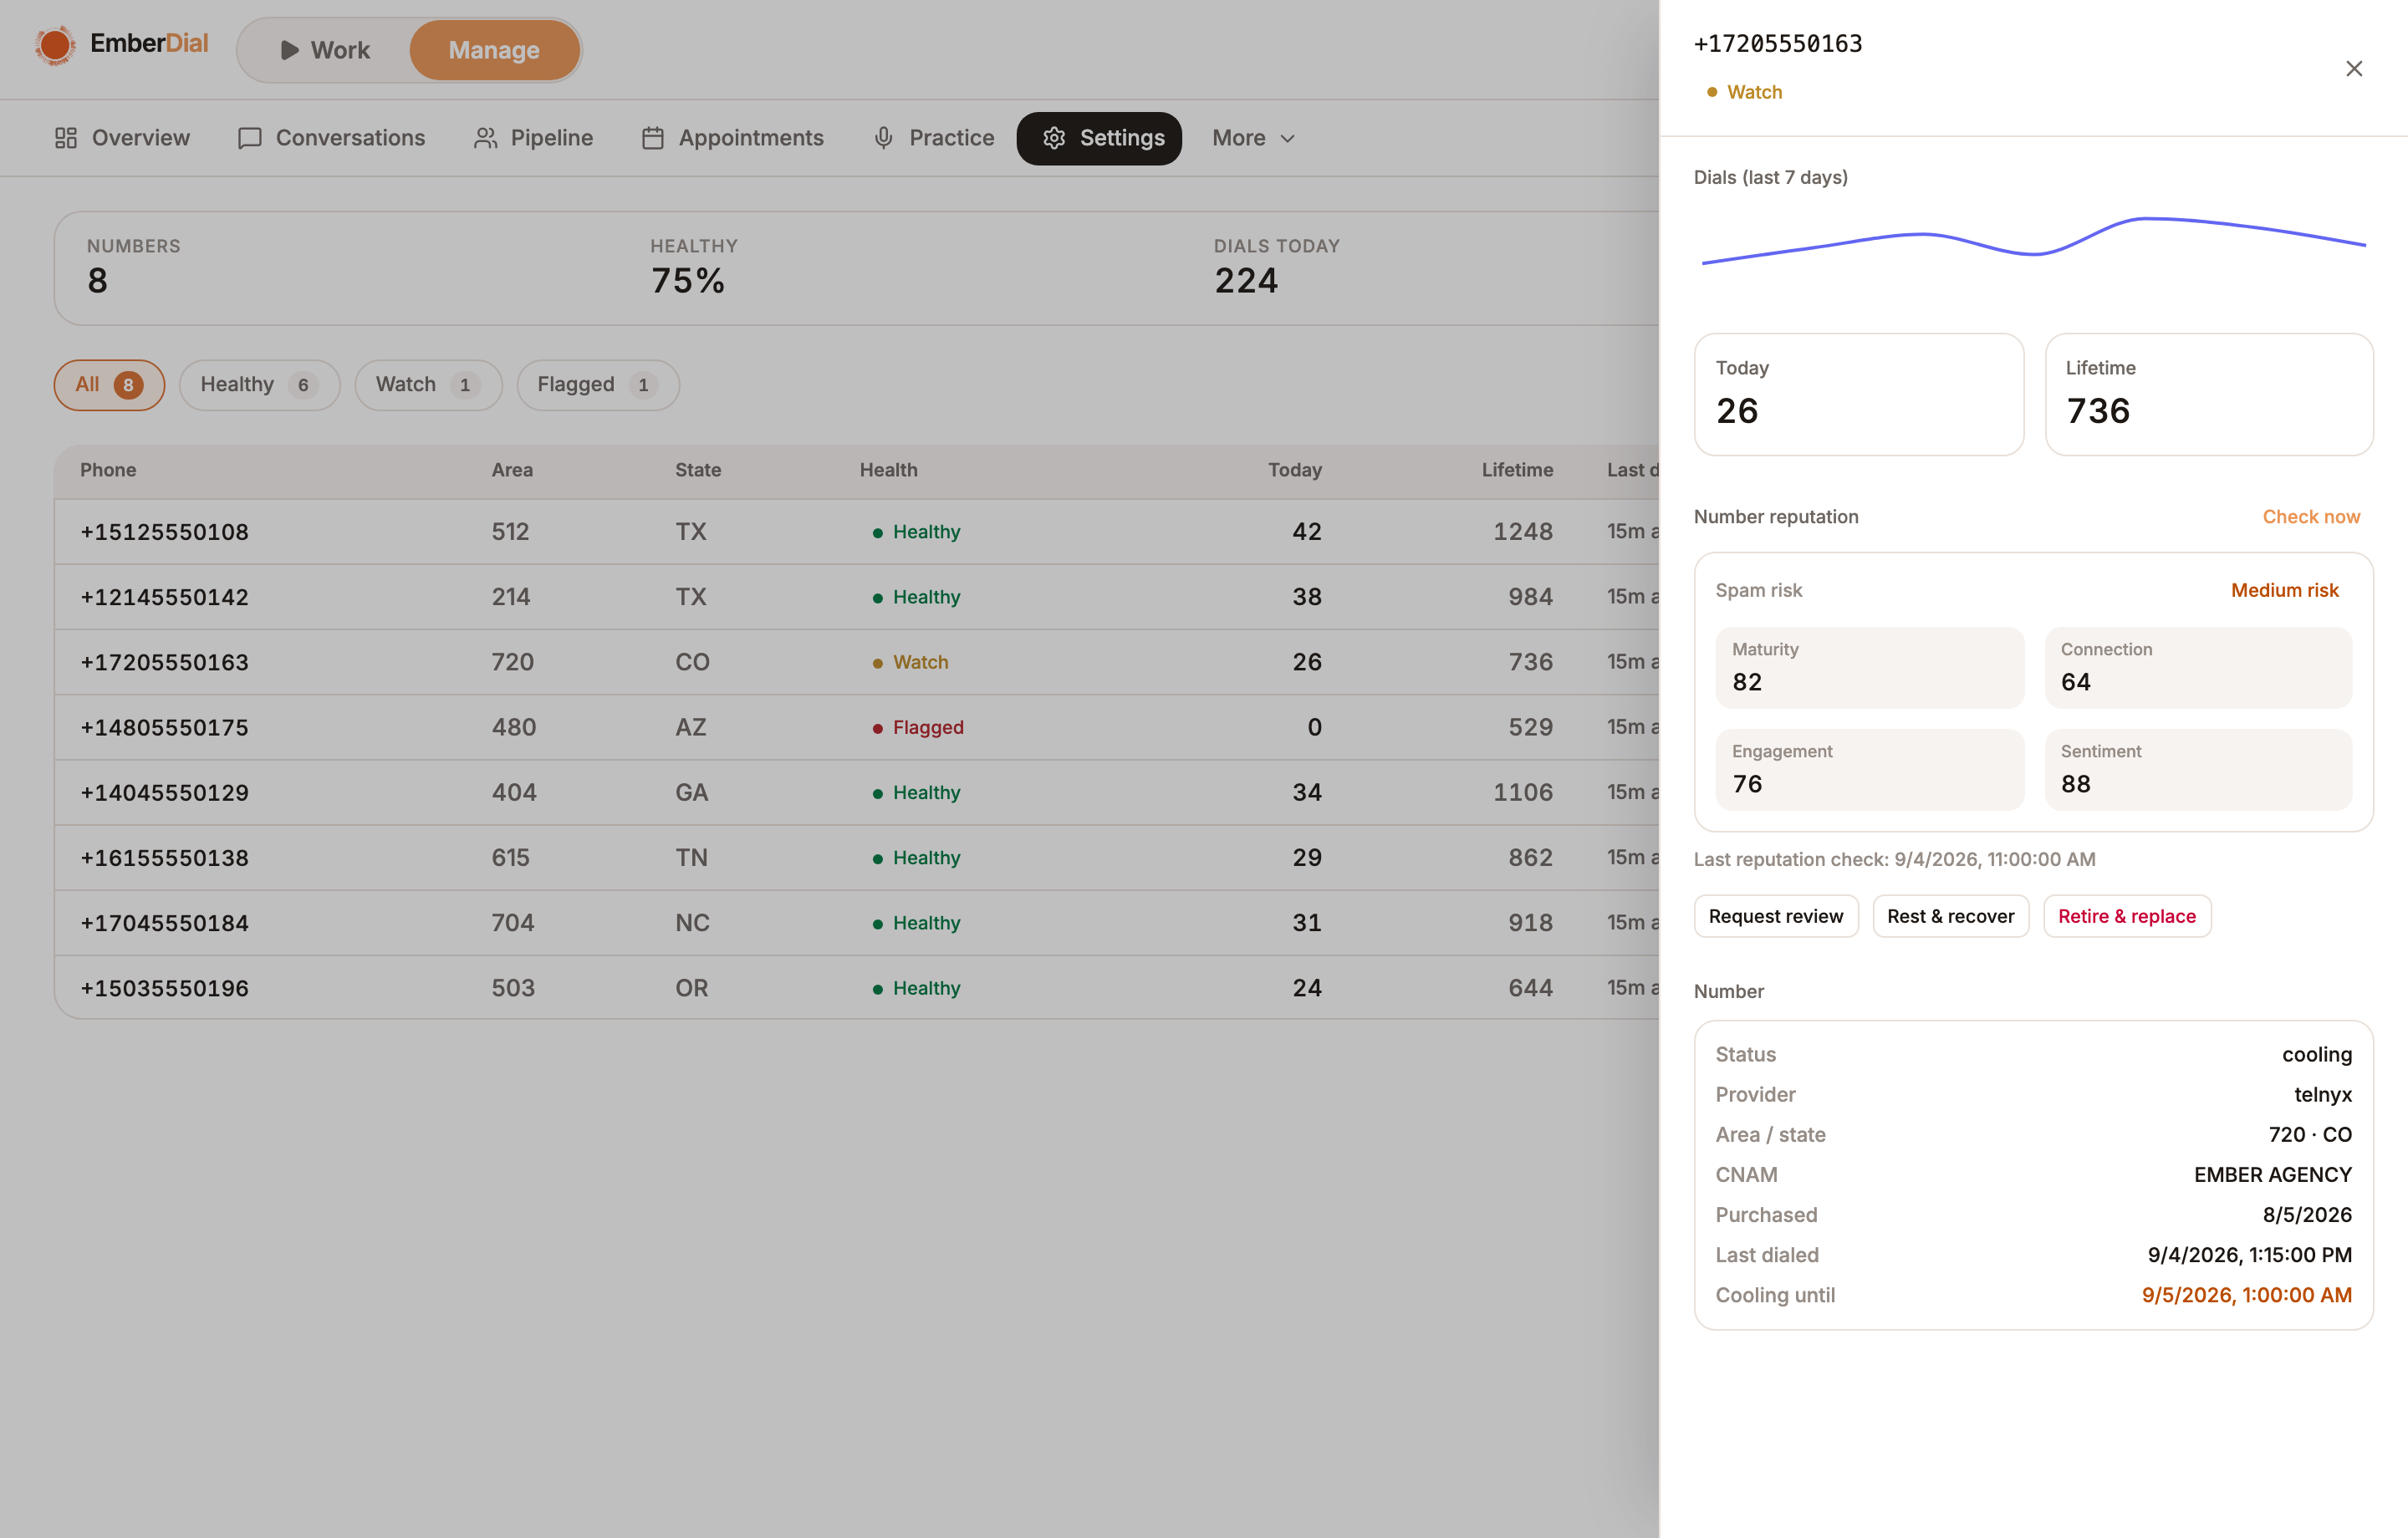This screenshot has width=2408, height=1538.
Task: Click the Lifetime 736 card
Action: [x=2209, y=395]
